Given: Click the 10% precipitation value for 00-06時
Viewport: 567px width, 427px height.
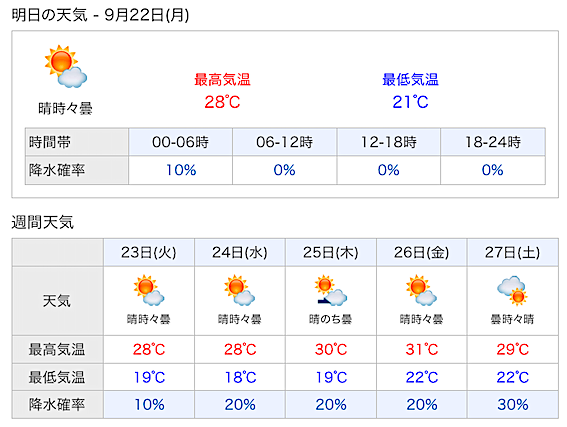Looking at the screenshot, I should [x=181, y=170].
